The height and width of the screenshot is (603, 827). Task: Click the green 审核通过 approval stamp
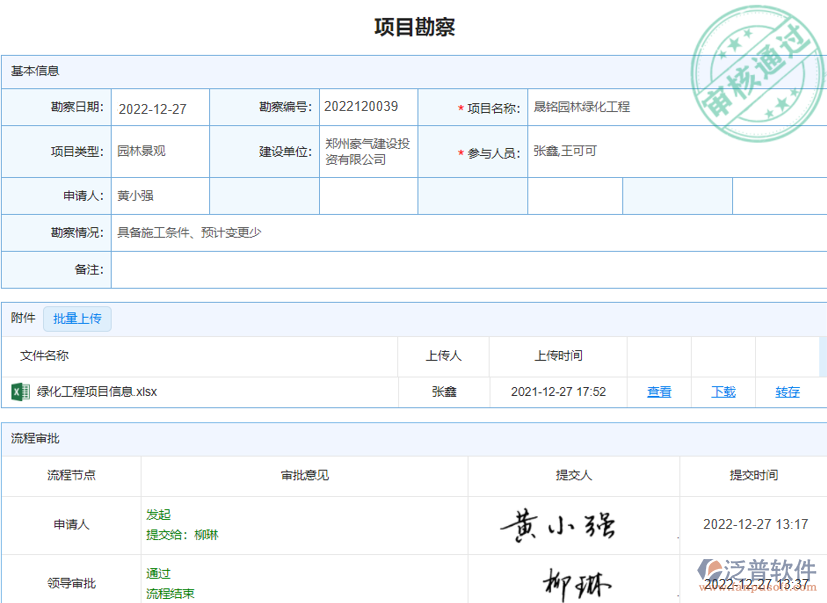click(754, 76)
